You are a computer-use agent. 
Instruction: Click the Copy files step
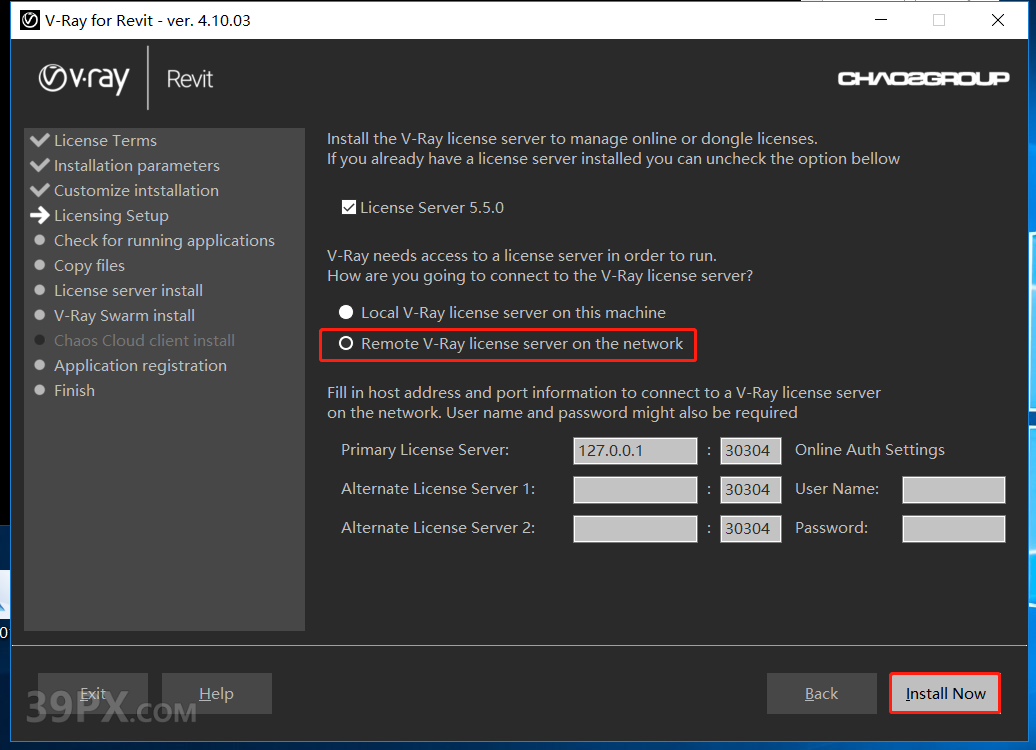point(89,266)
